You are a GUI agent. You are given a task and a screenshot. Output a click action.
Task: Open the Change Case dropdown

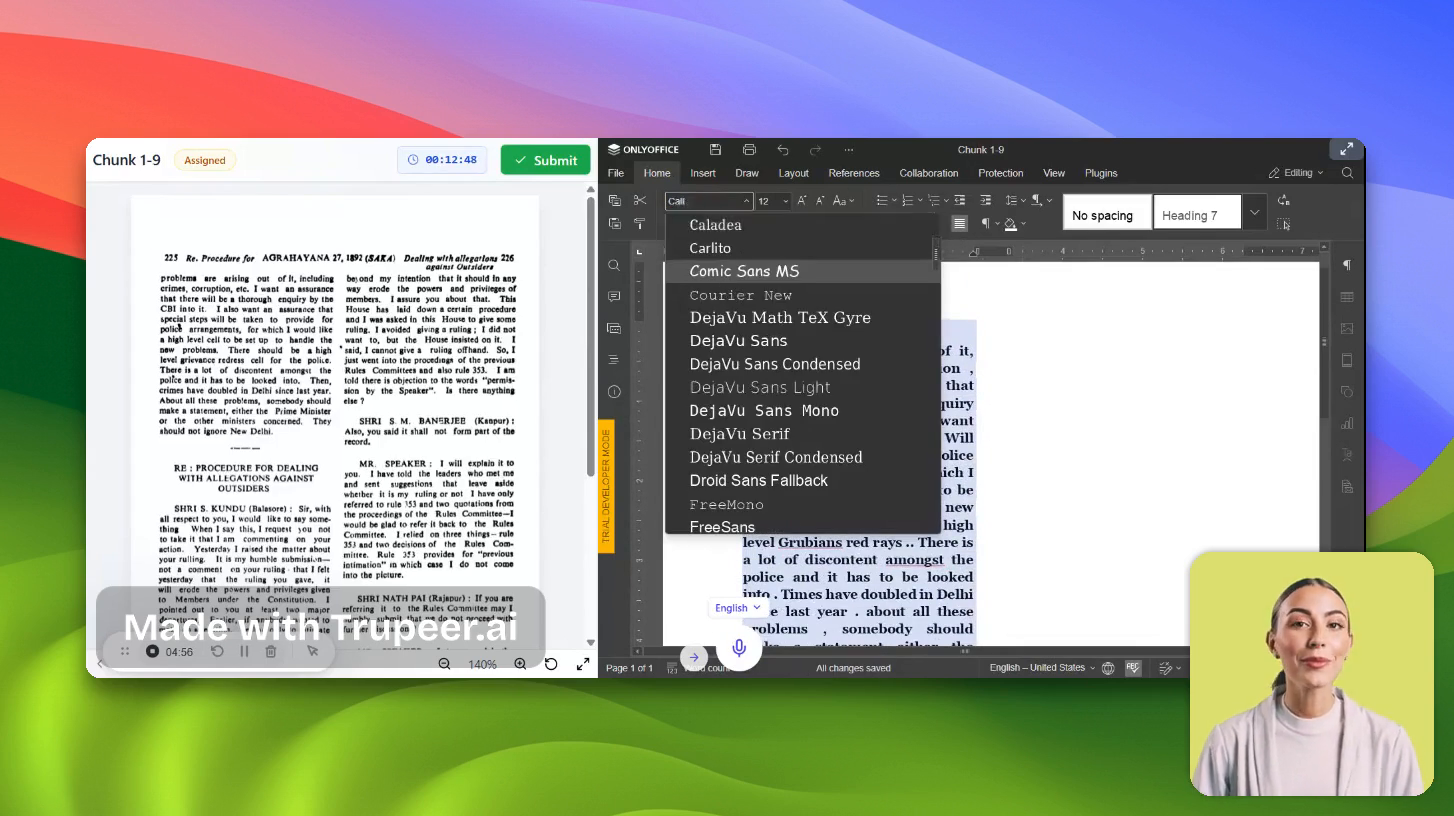click(844, 201)
